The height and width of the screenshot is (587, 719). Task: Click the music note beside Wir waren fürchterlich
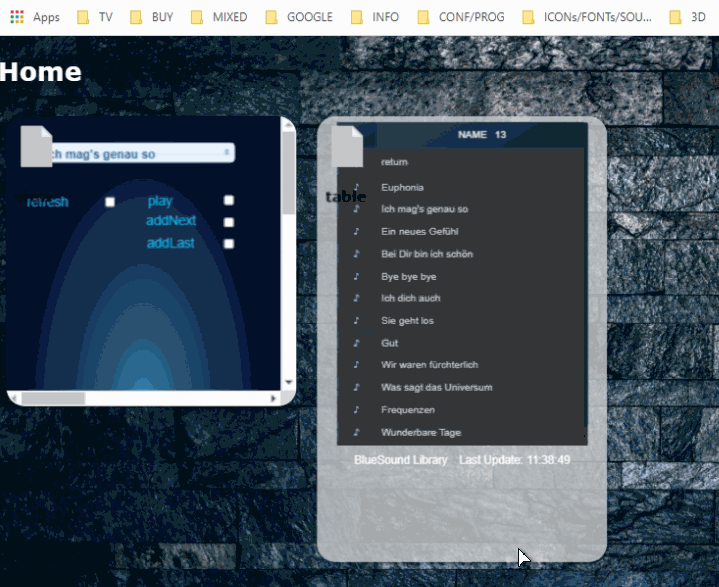click(x=356, y=365)
